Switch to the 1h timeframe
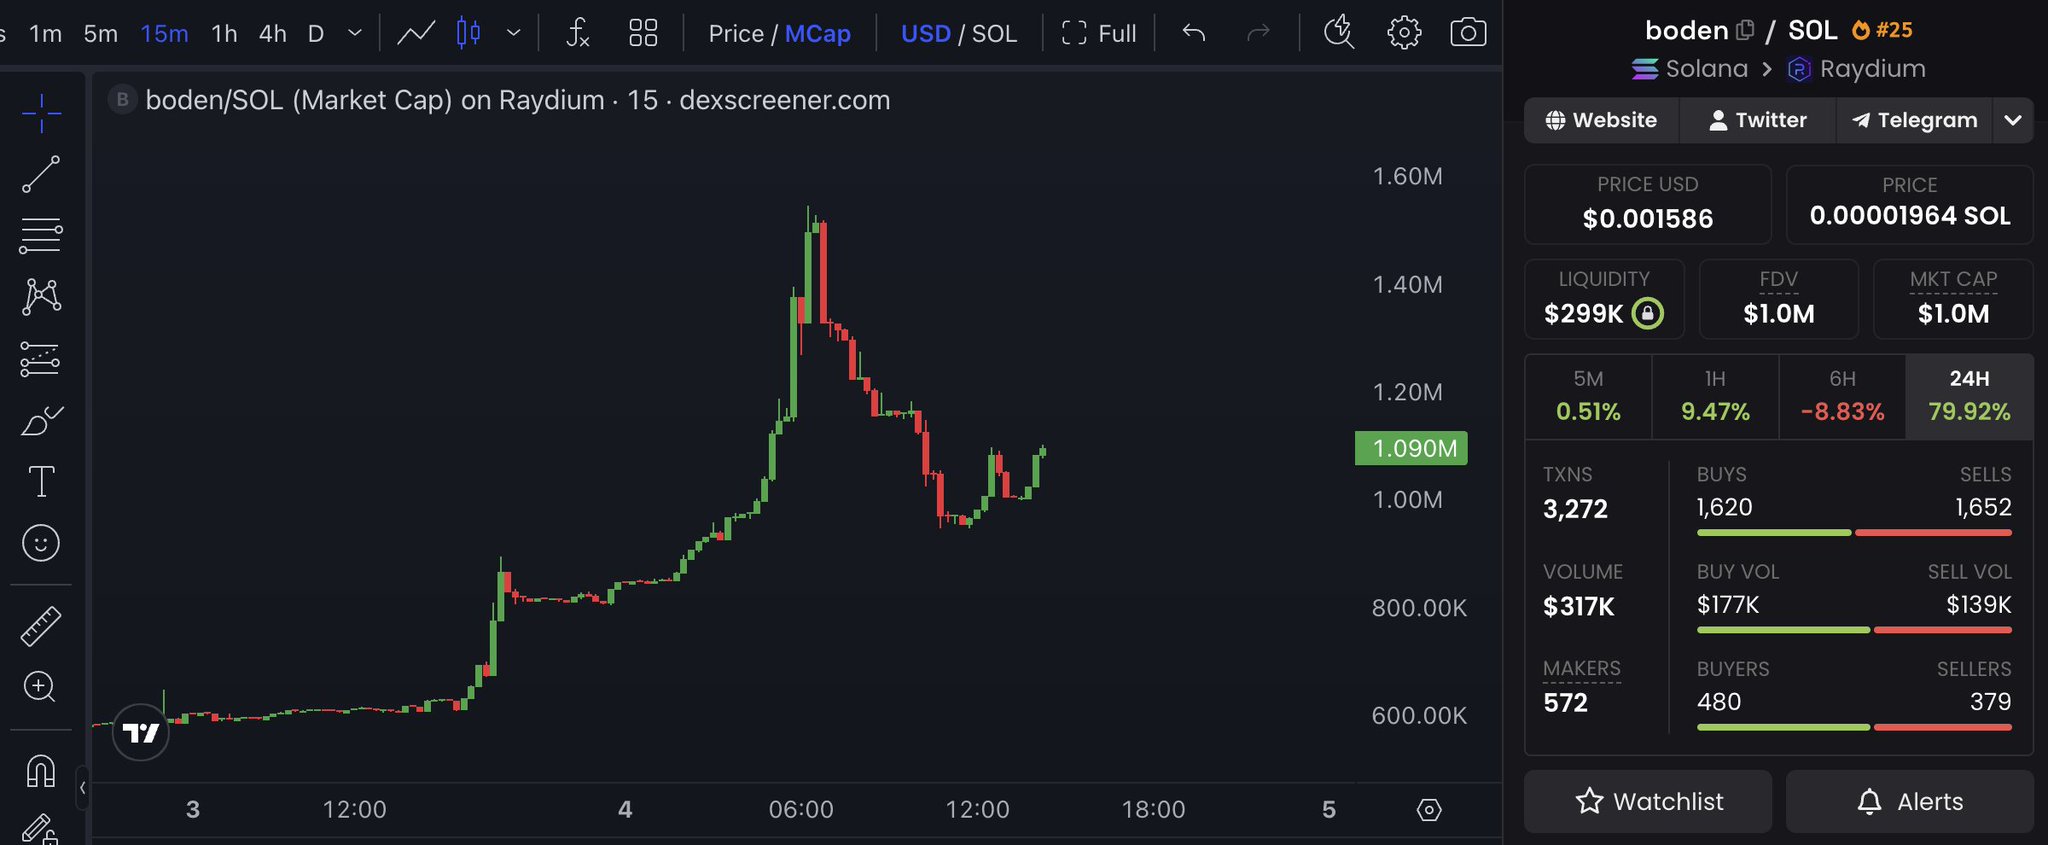The image size is (2048, 845). (x=224, y=34)
